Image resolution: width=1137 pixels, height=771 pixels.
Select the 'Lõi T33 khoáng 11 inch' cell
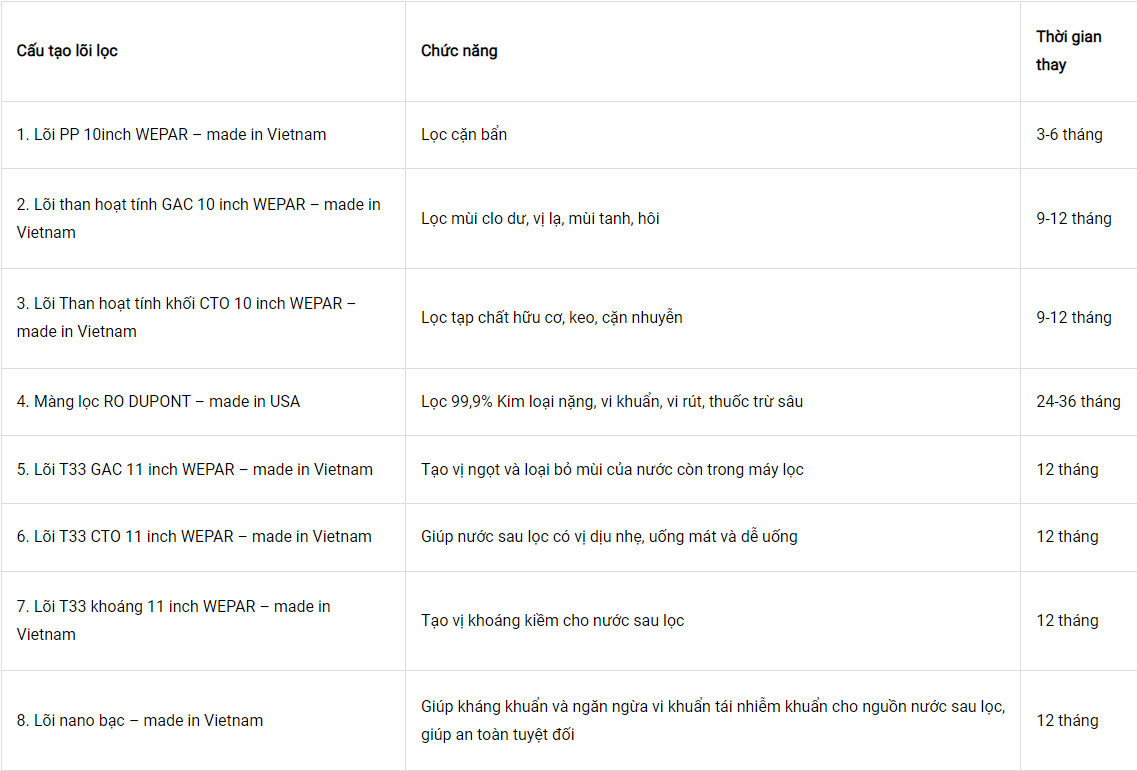tap(173, 620)
